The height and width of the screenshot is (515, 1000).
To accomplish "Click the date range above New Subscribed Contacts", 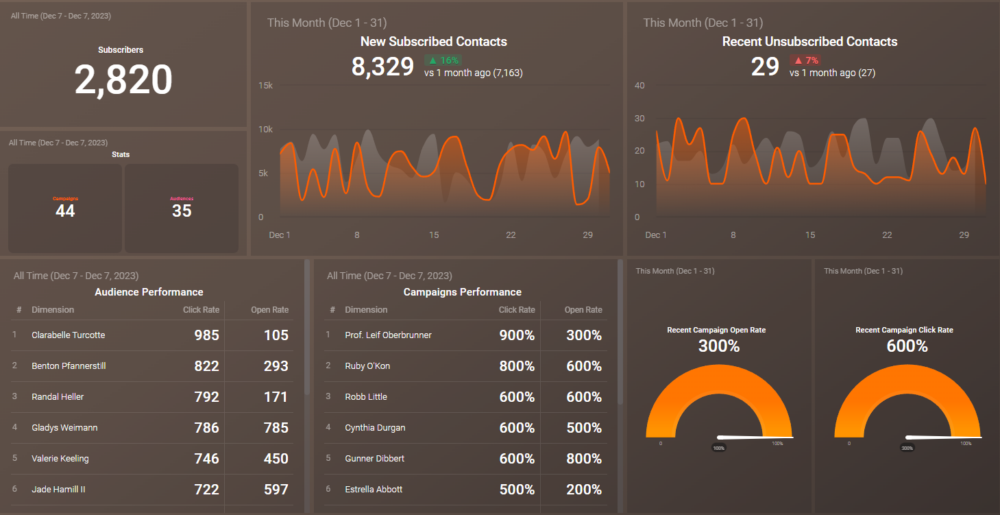I will [x=327, y=23].
